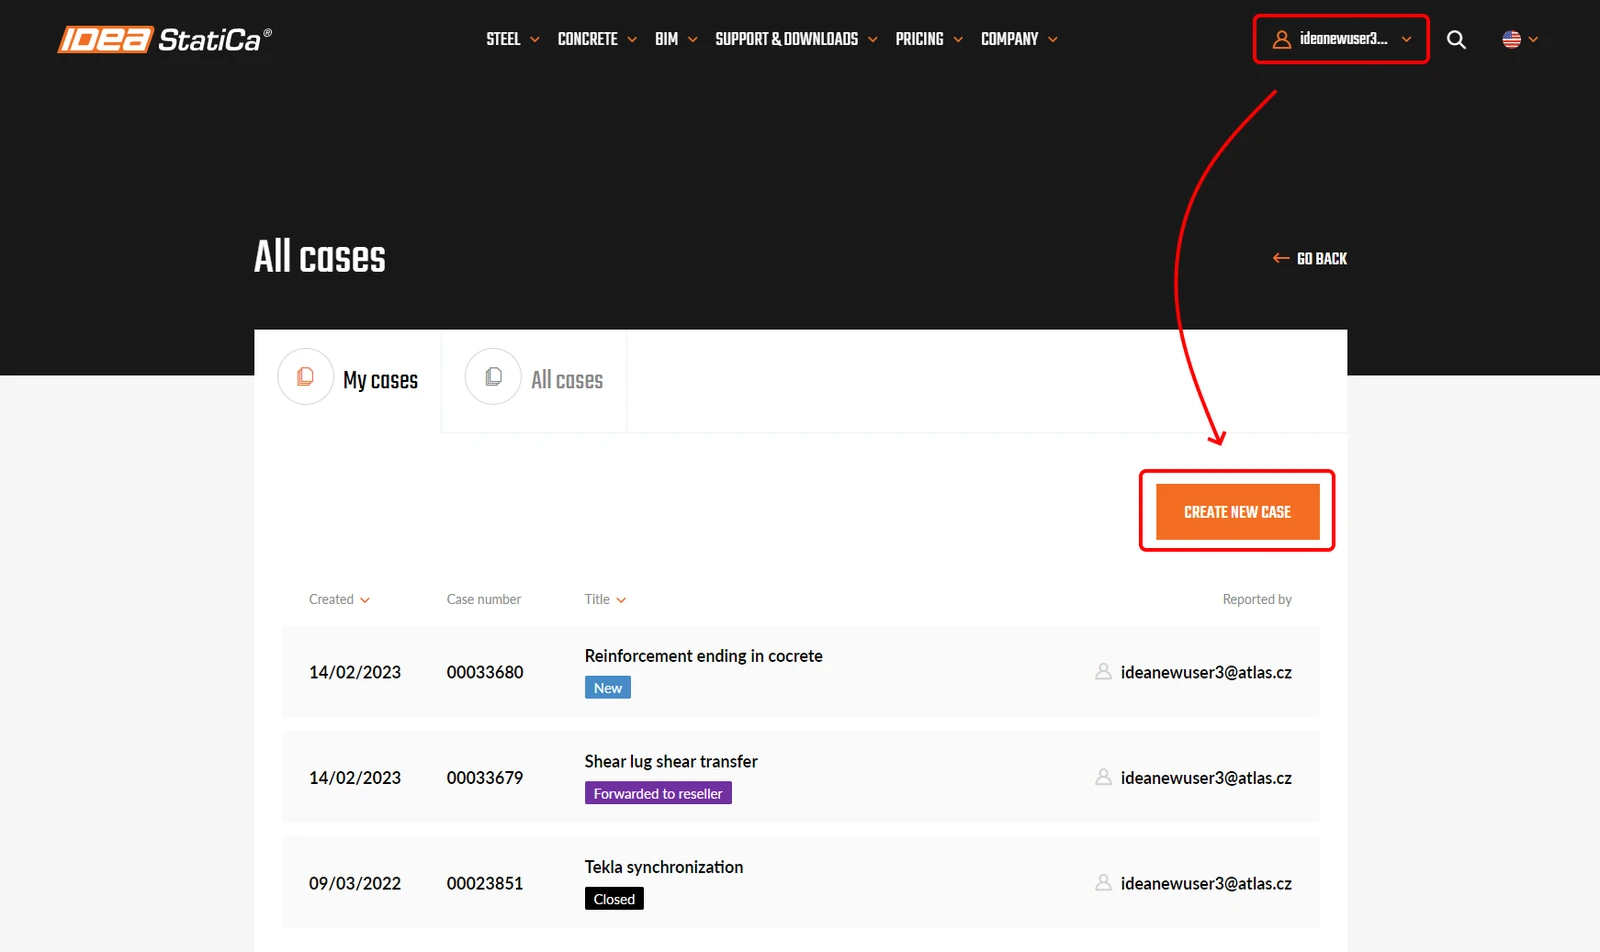Image resolution: width=1600 pixels, height=952 pixels.
Task: Click the My cases document icon
Action: click(x=305, y=377)
